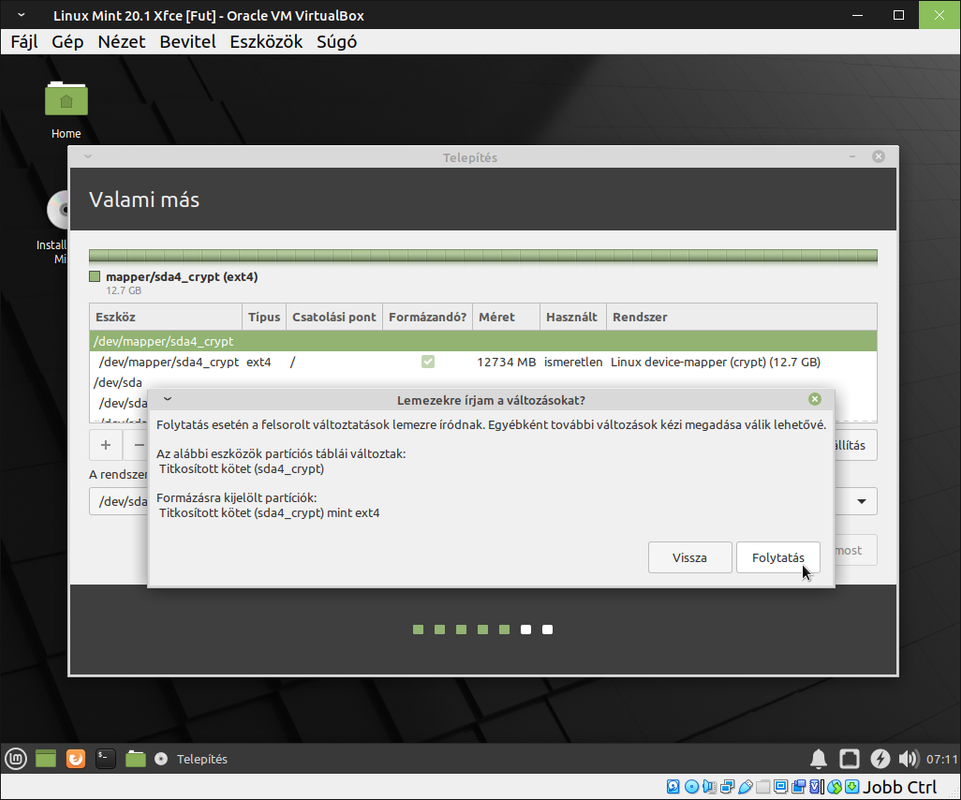961x800 pixels.
Task: Select the /dev/mapper/sda4_crypt ext4 partition row
Action: (x=483, y=362)
